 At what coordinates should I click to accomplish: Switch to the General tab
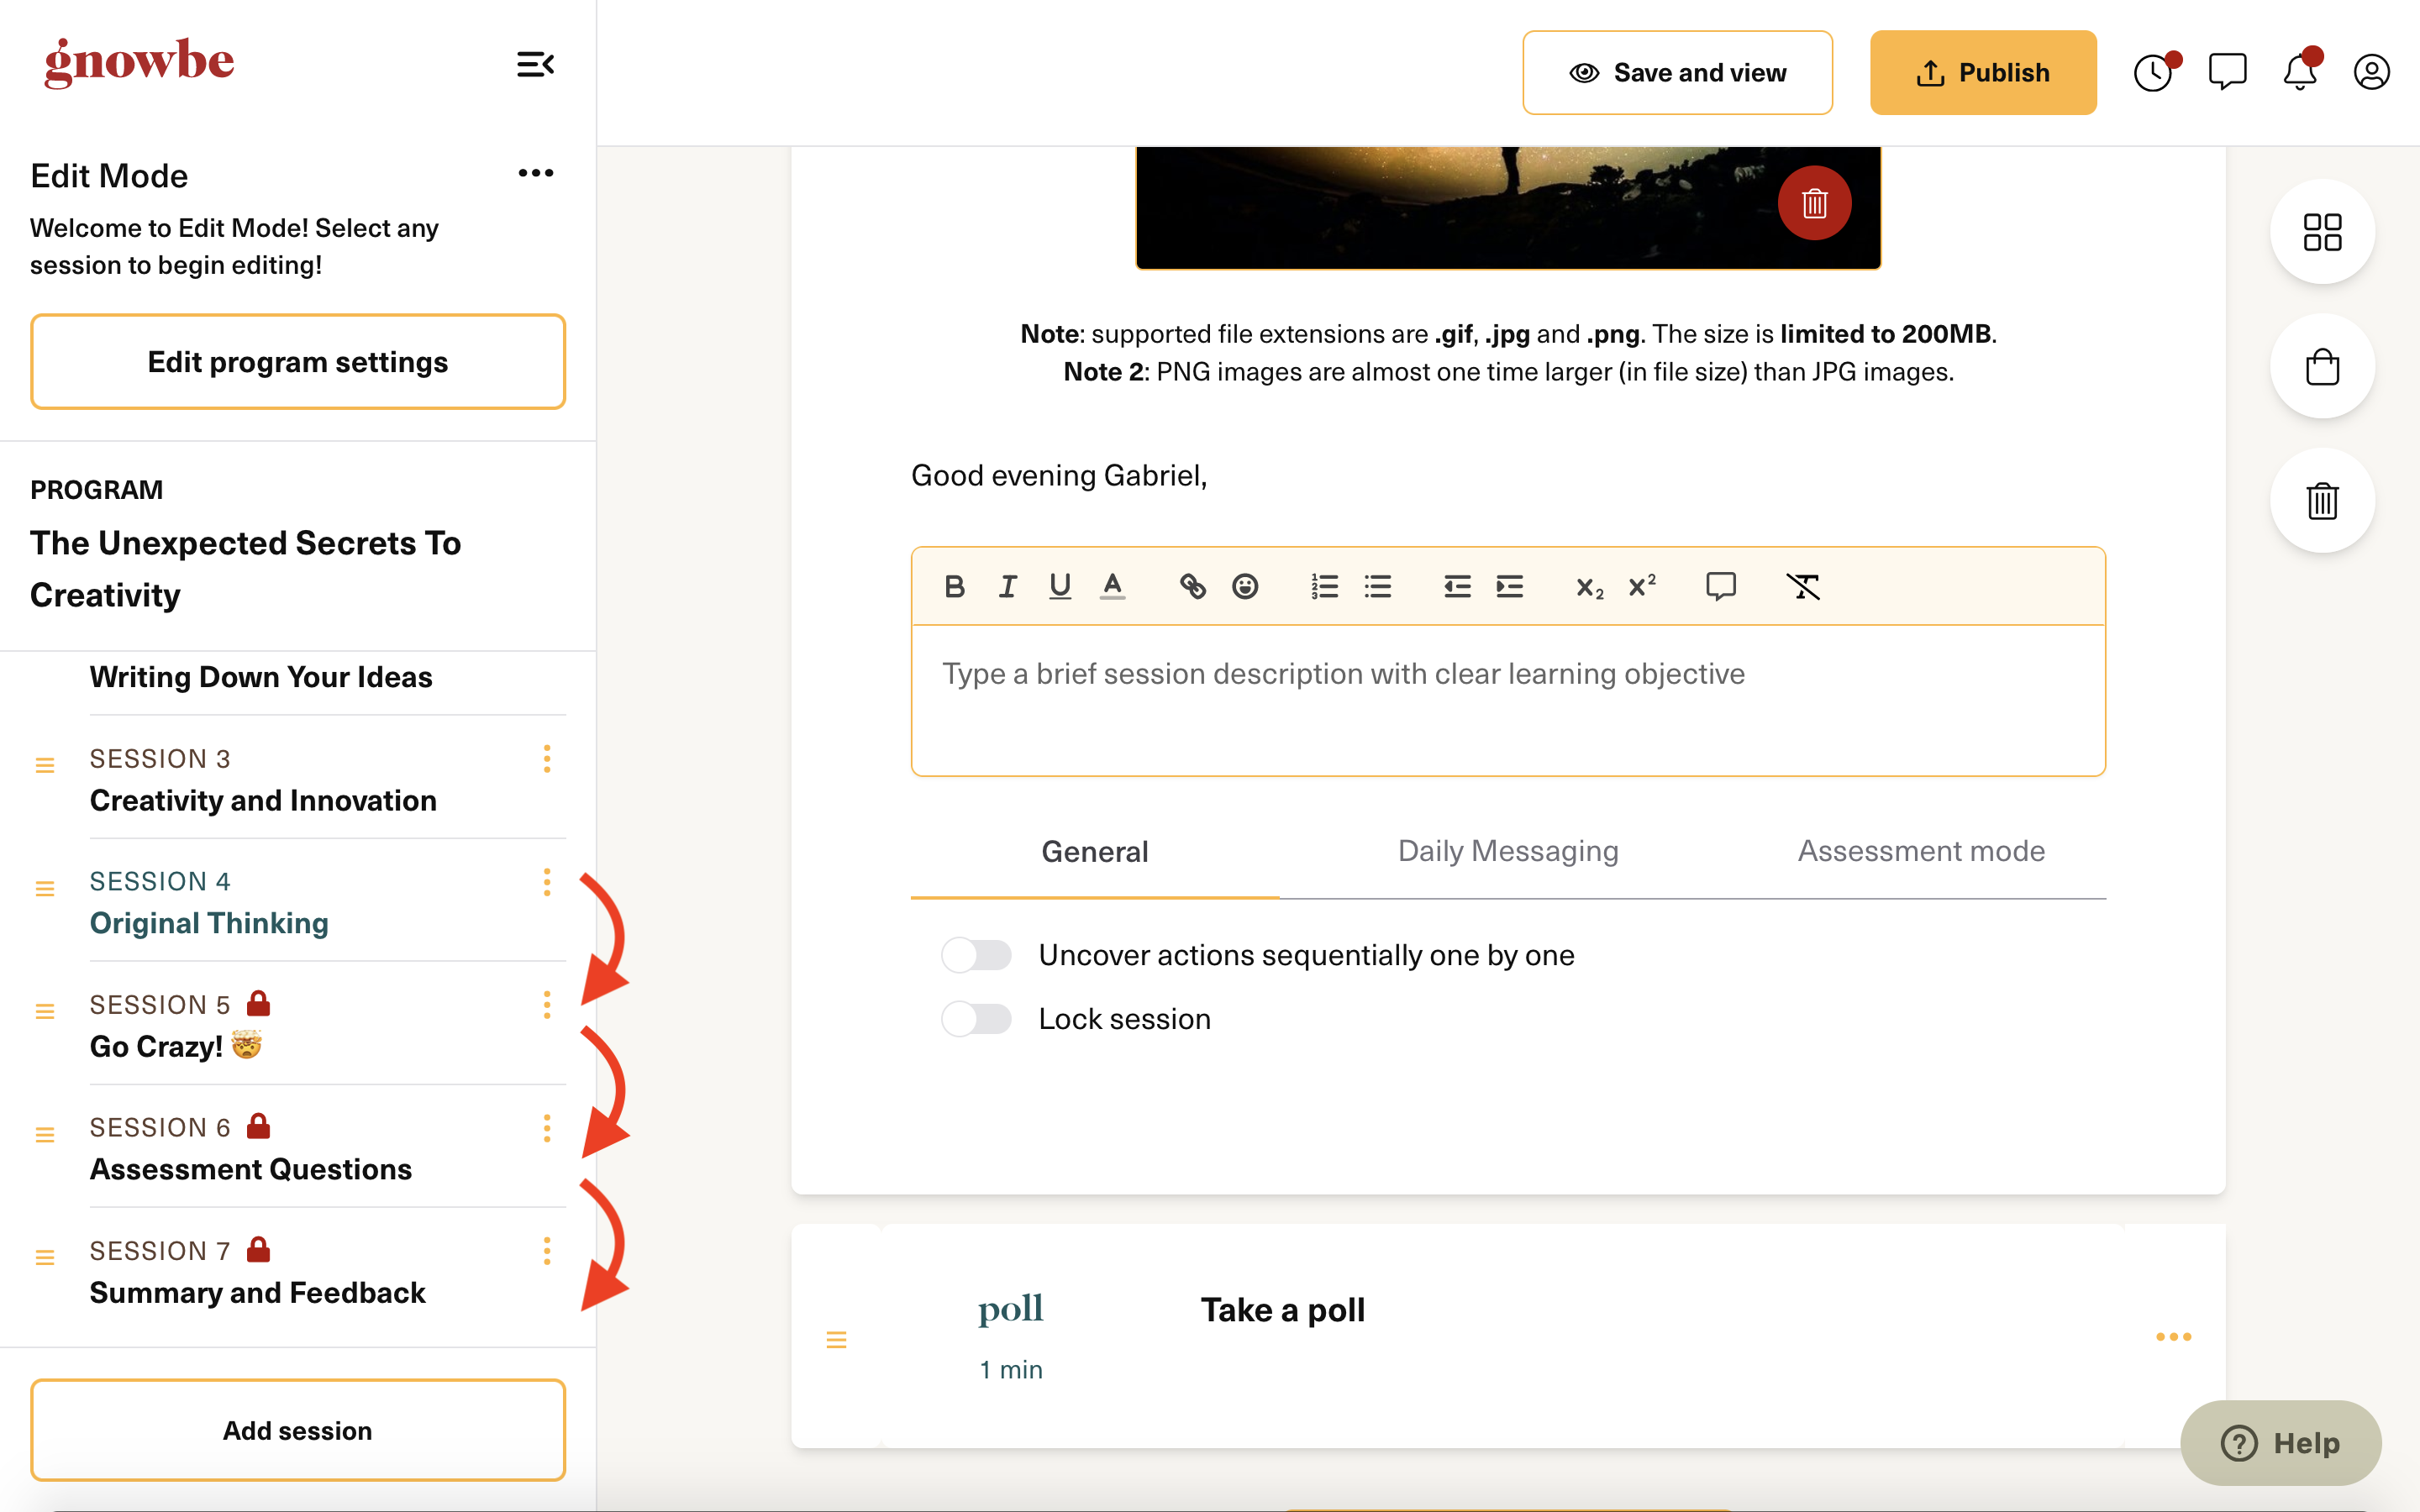(1095, 852)
